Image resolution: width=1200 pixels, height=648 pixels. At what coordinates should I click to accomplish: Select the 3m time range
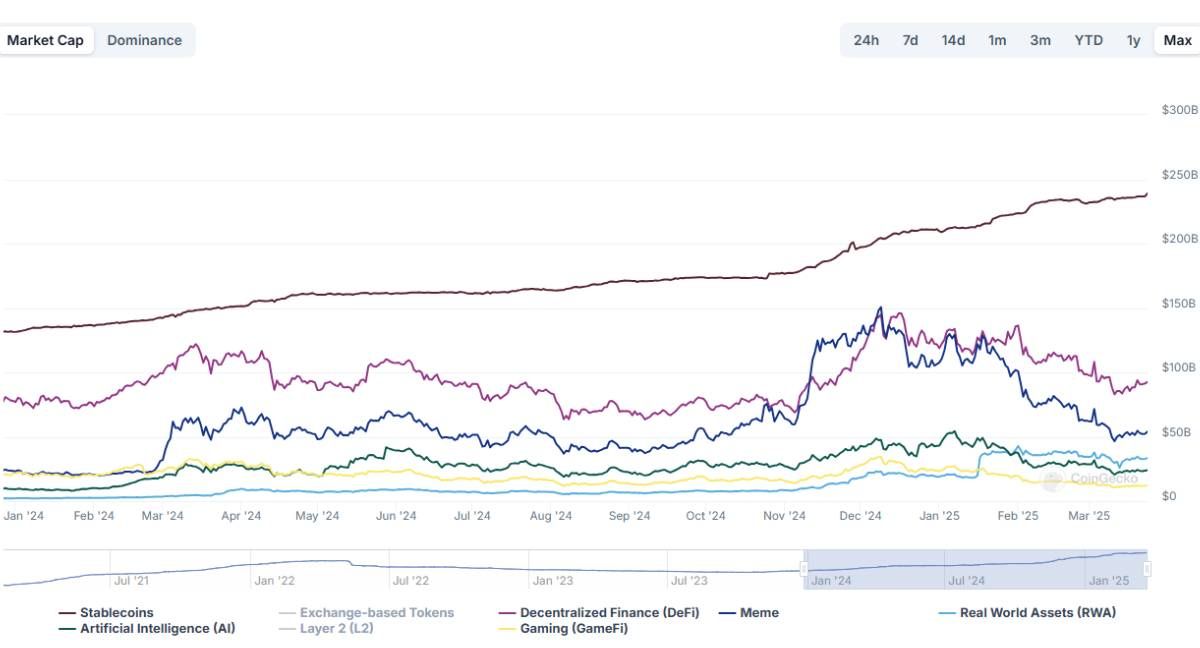coord(1040,40)
